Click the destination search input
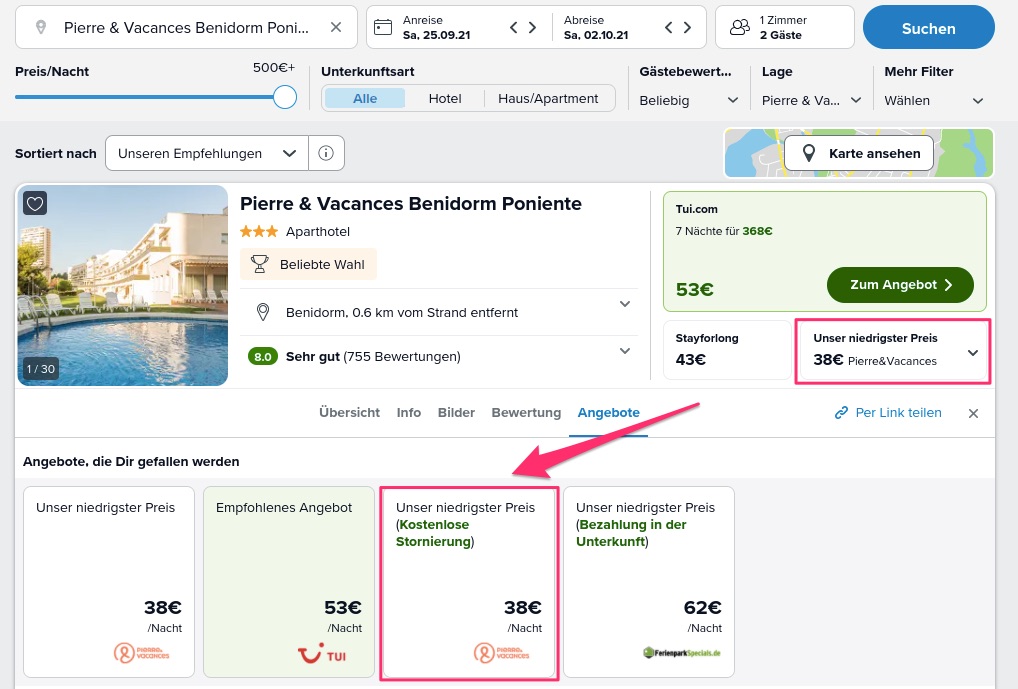 [x=186, y=27]
